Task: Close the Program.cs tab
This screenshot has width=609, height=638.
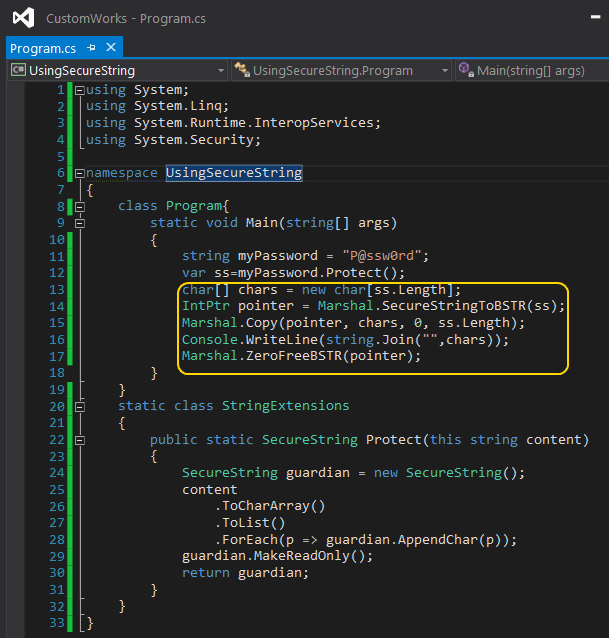Action: (110, 48)
